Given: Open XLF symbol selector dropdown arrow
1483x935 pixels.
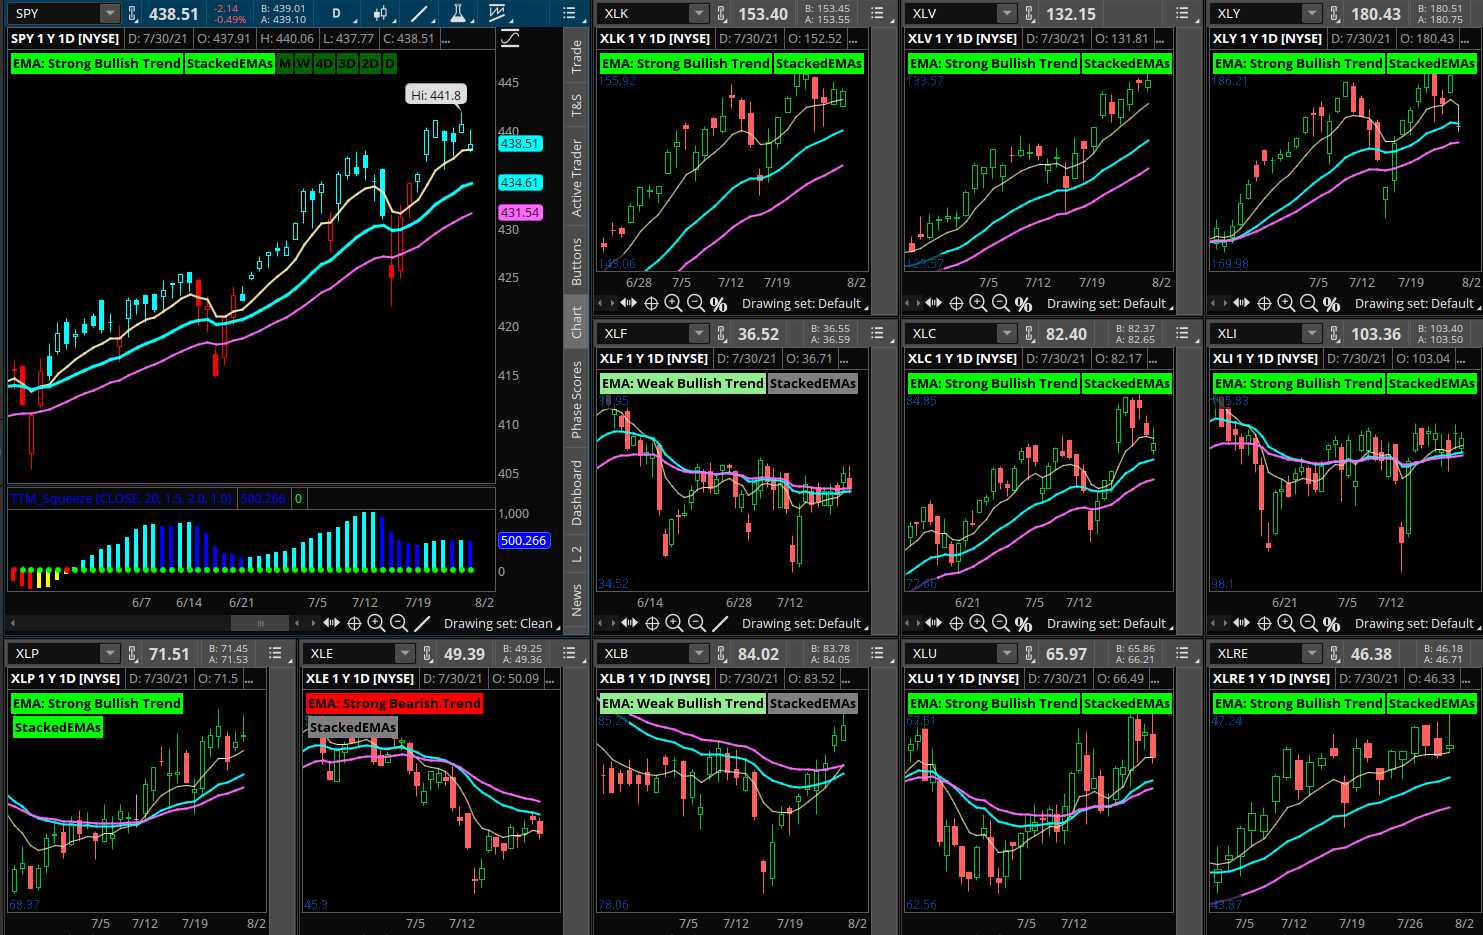Looking at the screenshot, I should tap(699, 333).
